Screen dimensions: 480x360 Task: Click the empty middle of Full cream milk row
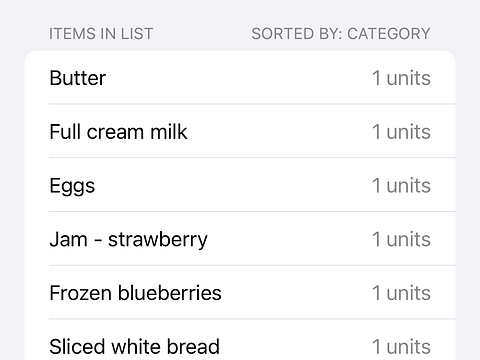click(280, 132)
